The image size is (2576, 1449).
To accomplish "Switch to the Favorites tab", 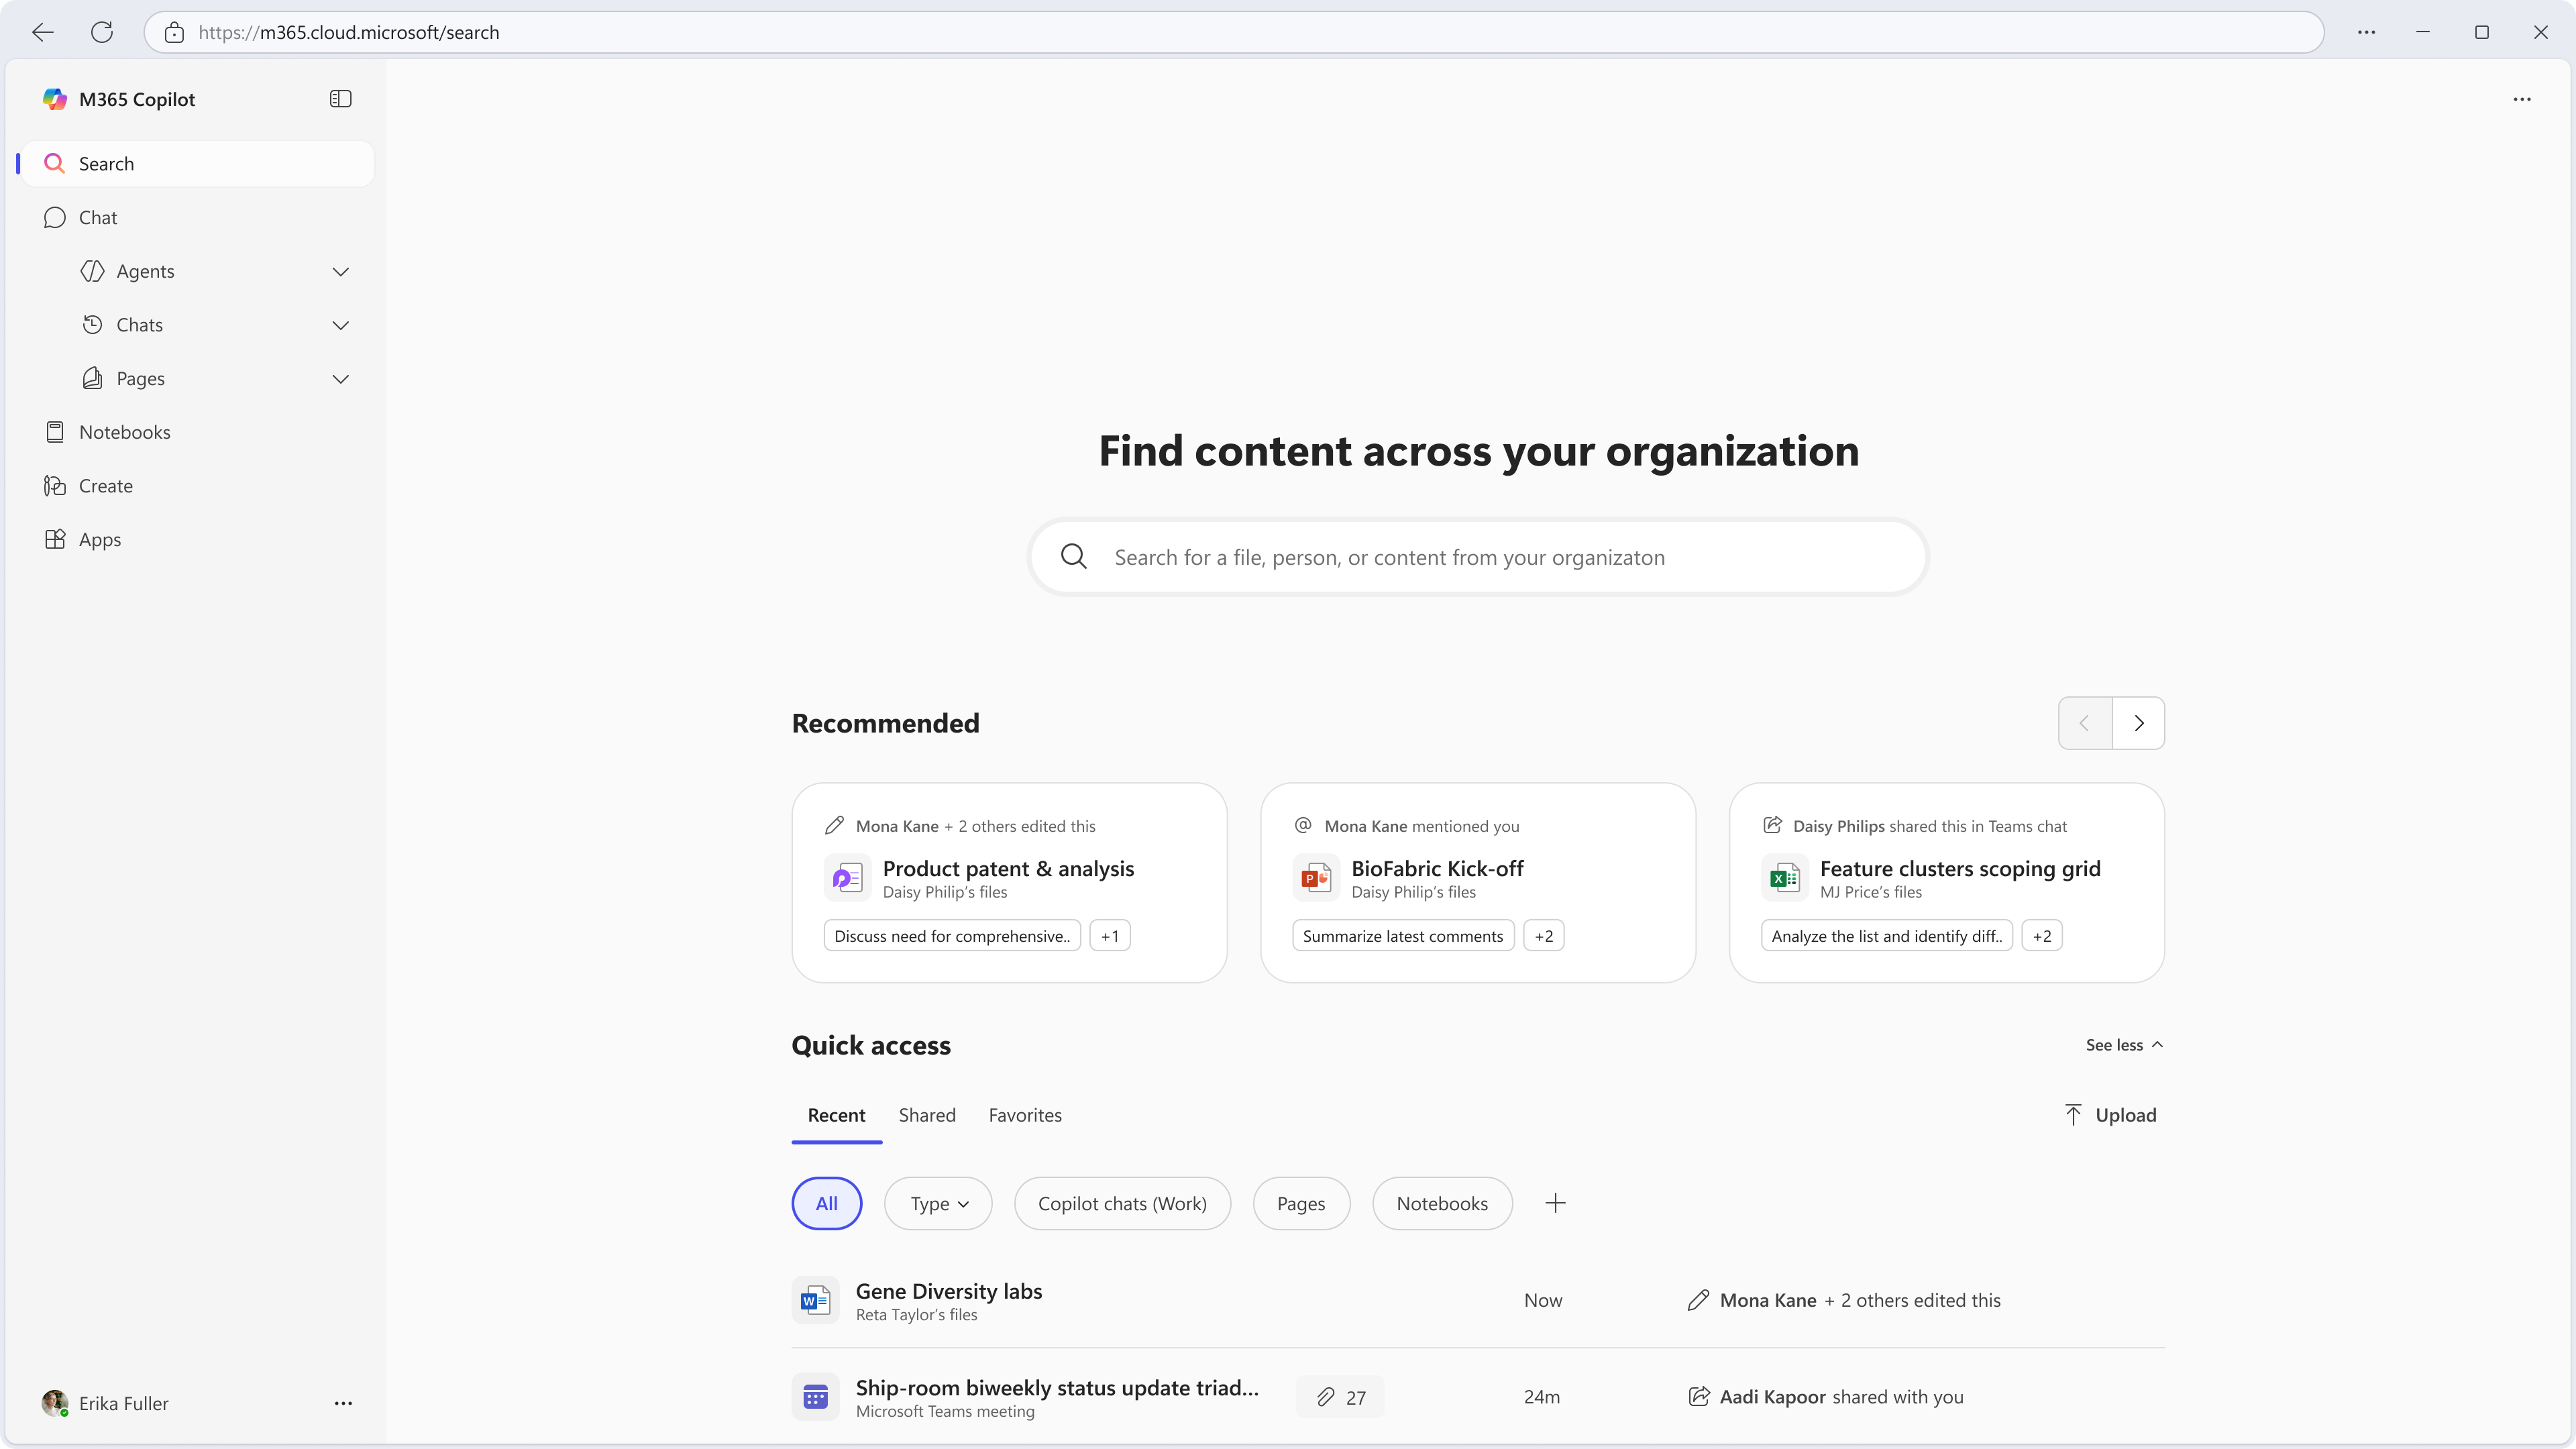I will coord(1024,1115).
